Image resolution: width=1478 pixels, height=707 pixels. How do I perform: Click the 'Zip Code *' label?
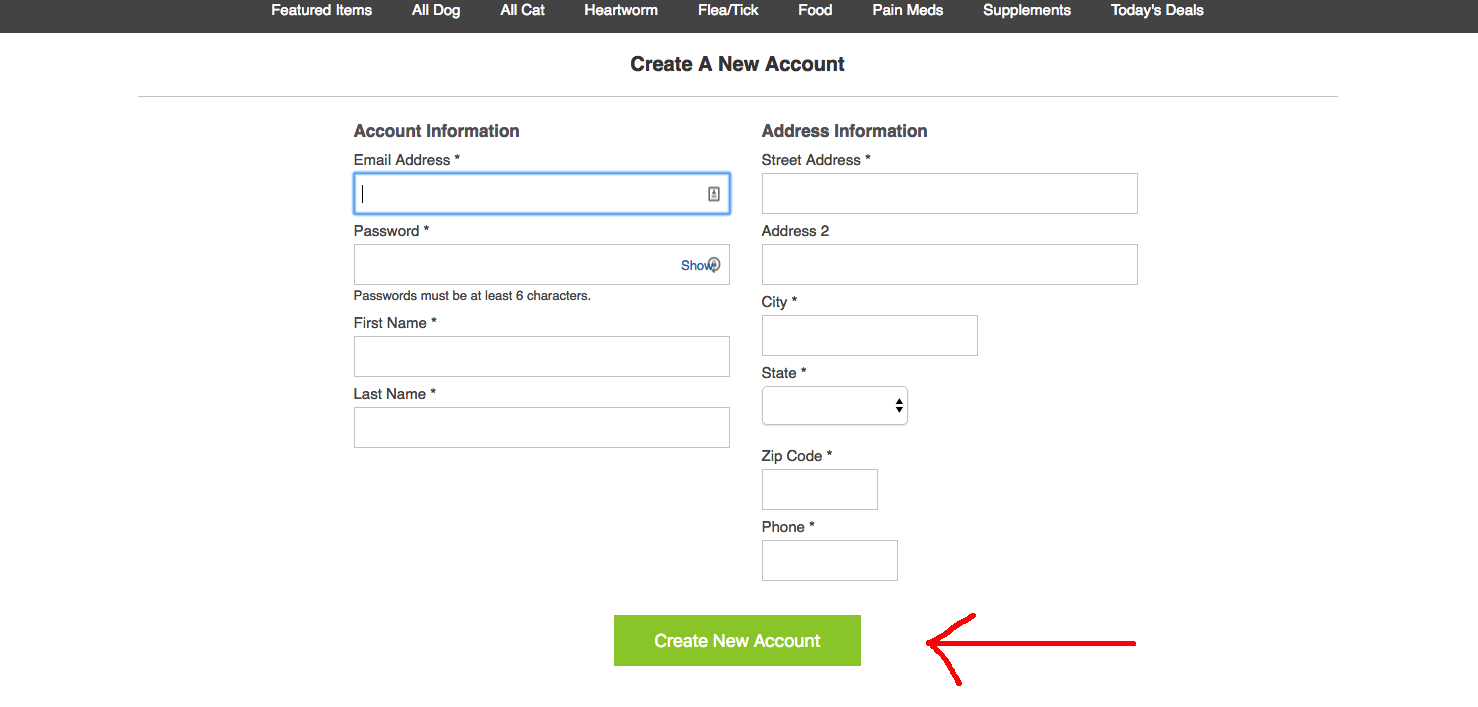(797, 456)
